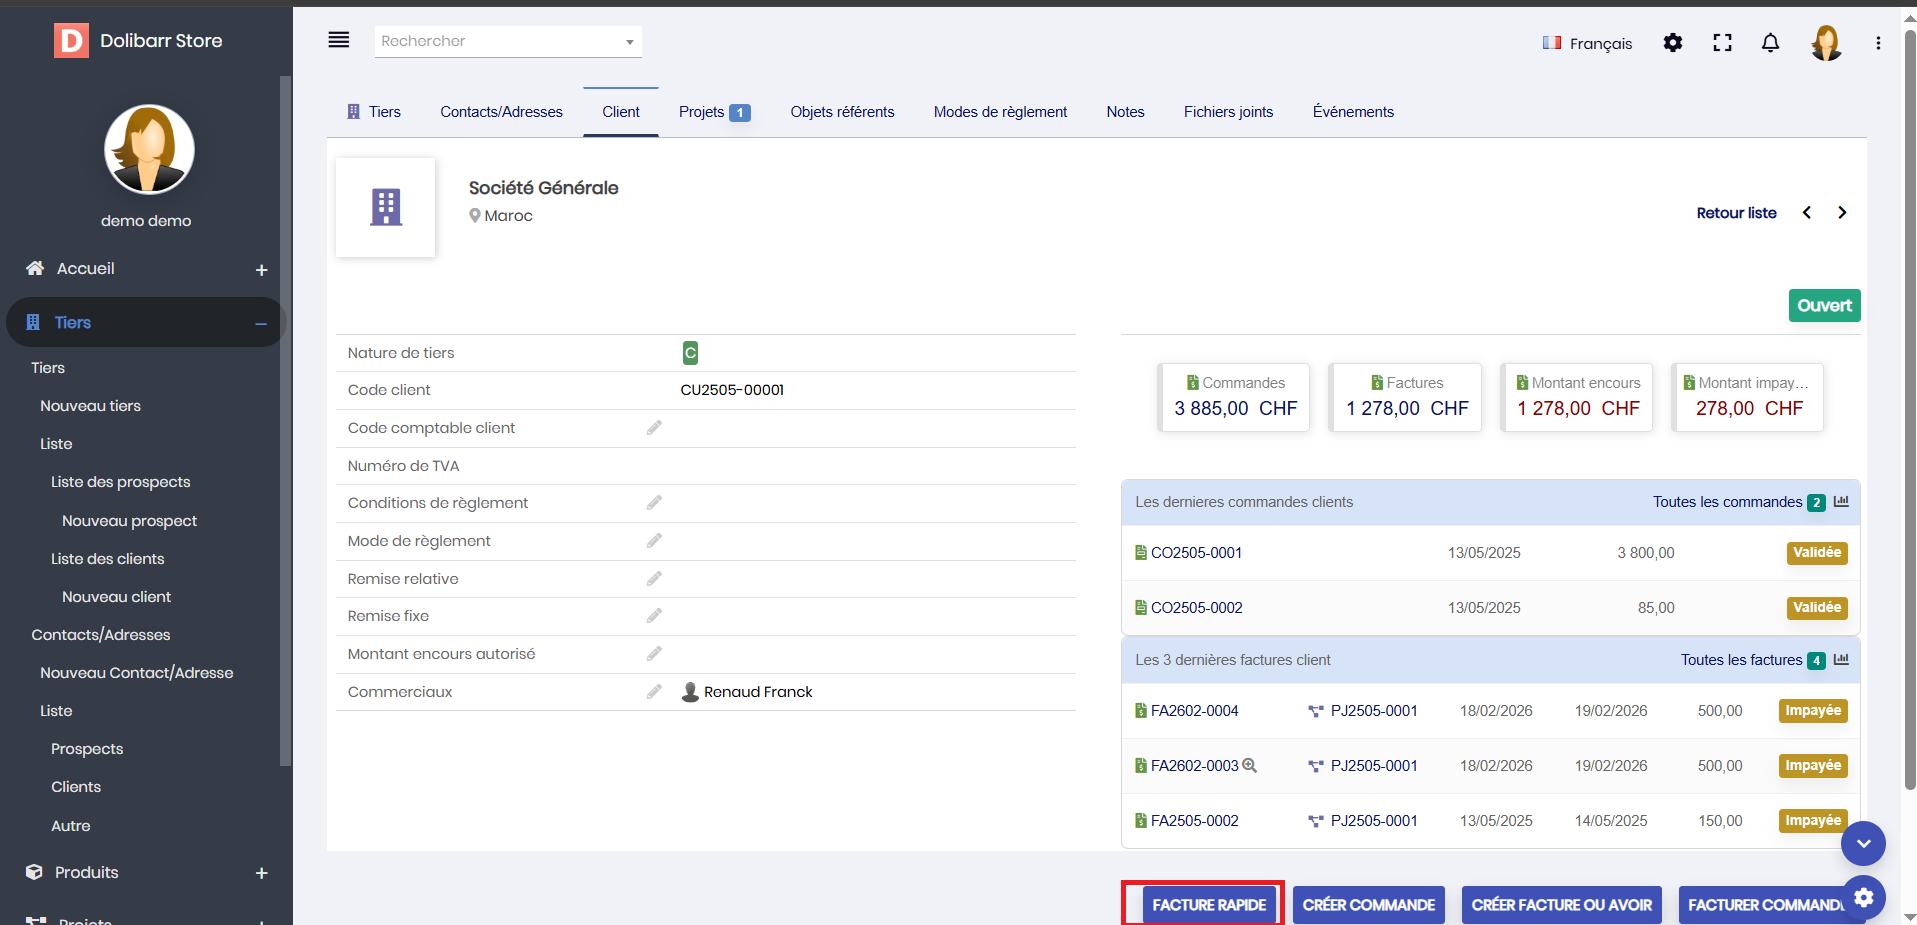Open the Événements tab
Viewport: 1917px width, 925px height.
[x=1353, y=112]
